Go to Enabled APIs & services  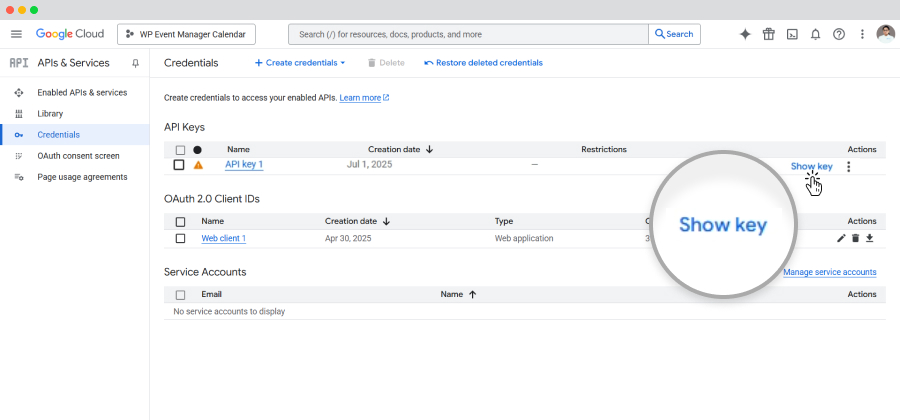tap(82, 92)
